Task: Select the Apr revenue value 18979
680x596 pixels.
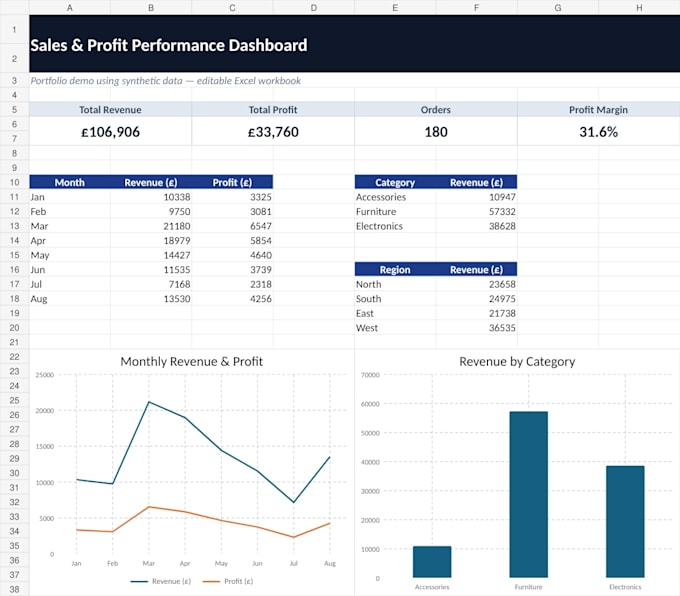Action: [177, 241]
